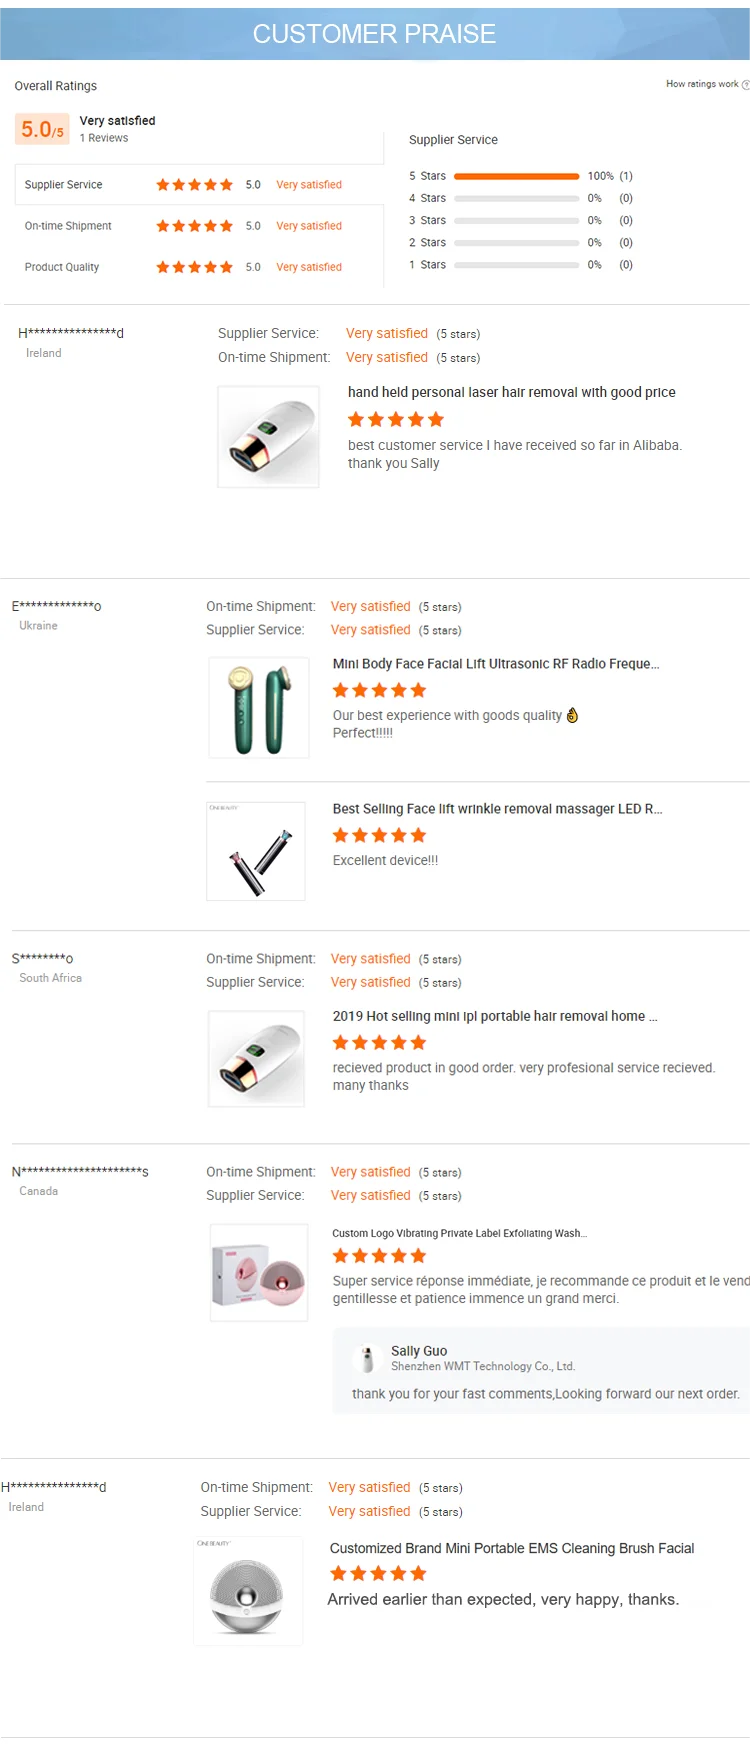Viewport: 750px width, 1744px height.
Task: Click Supplier Service star rating row
Action: coord(194,185)
